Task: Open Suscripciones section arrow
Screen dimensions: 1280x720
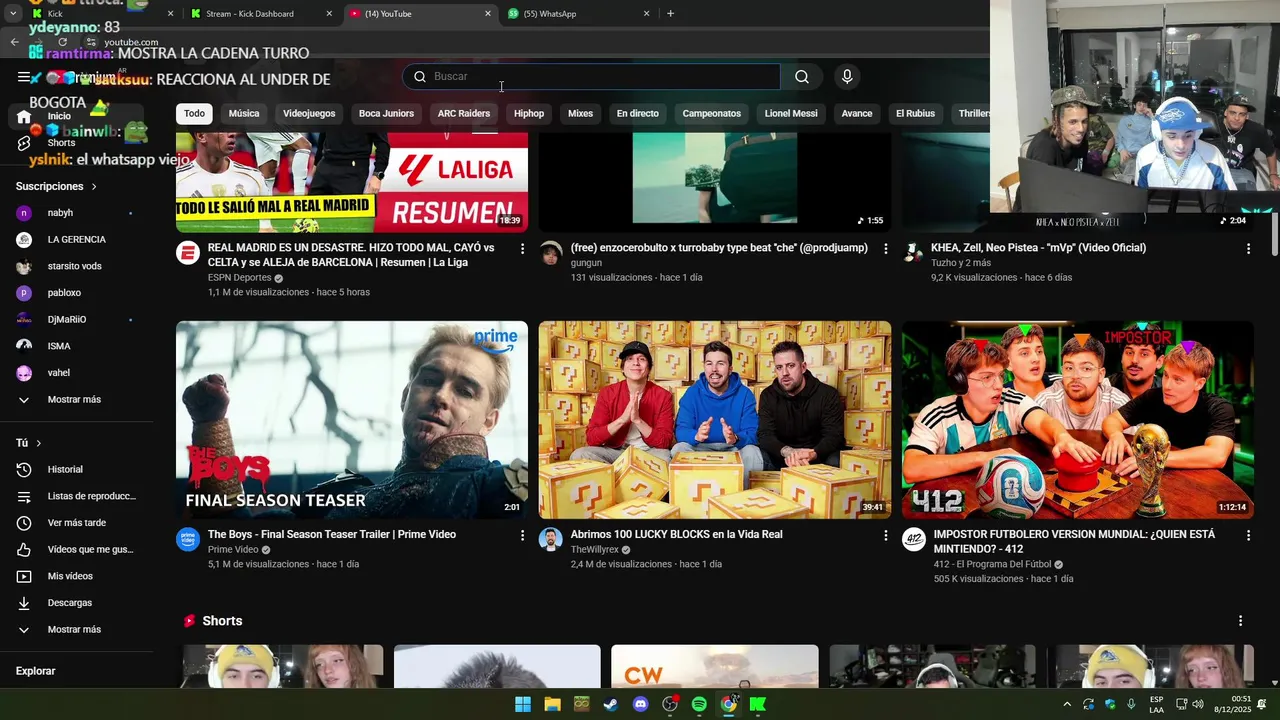Action: point(94,187)
